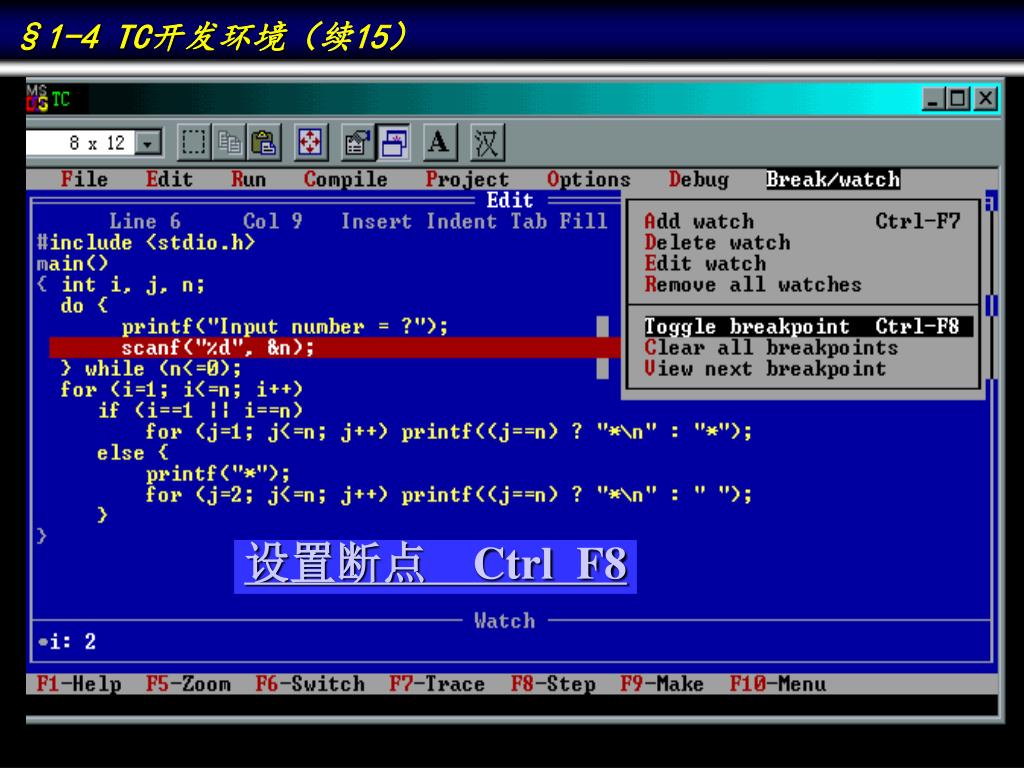Choose Edit watch from the menu
The height and width of the screenshot is (768, 1024).
click(x=705, y=263)
